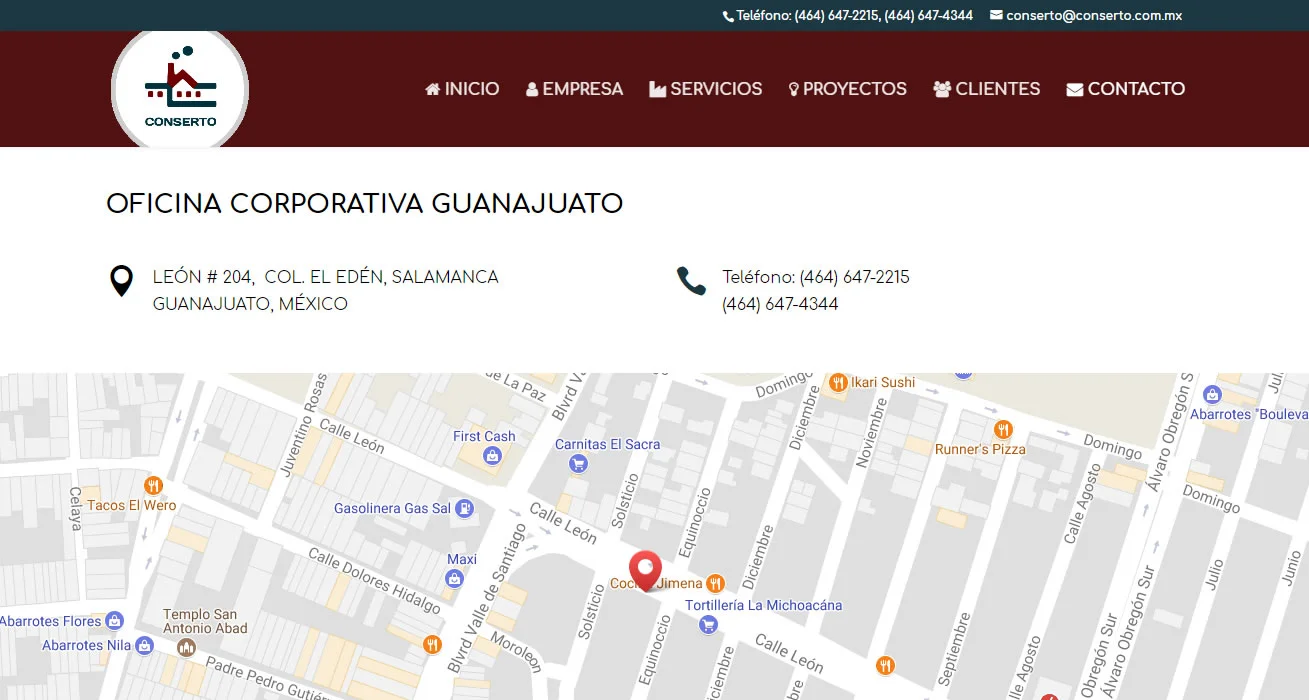Click the Conserto logo in header
The image size is (1309, 700).
(x=180, y=91)
